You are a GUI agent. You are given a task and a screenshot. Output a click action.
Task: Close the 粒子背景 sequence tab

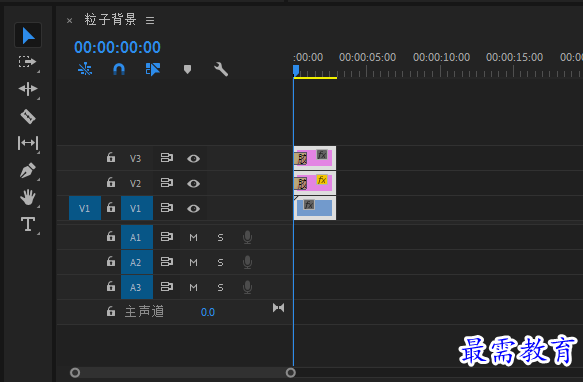(x=70, y=20)
